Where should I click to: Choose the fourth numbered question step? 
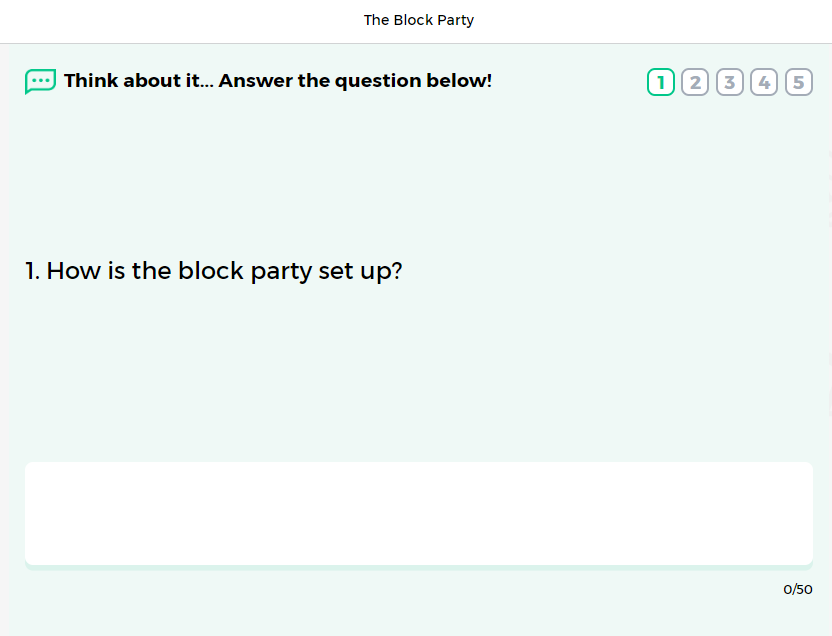tap(764, 82)
